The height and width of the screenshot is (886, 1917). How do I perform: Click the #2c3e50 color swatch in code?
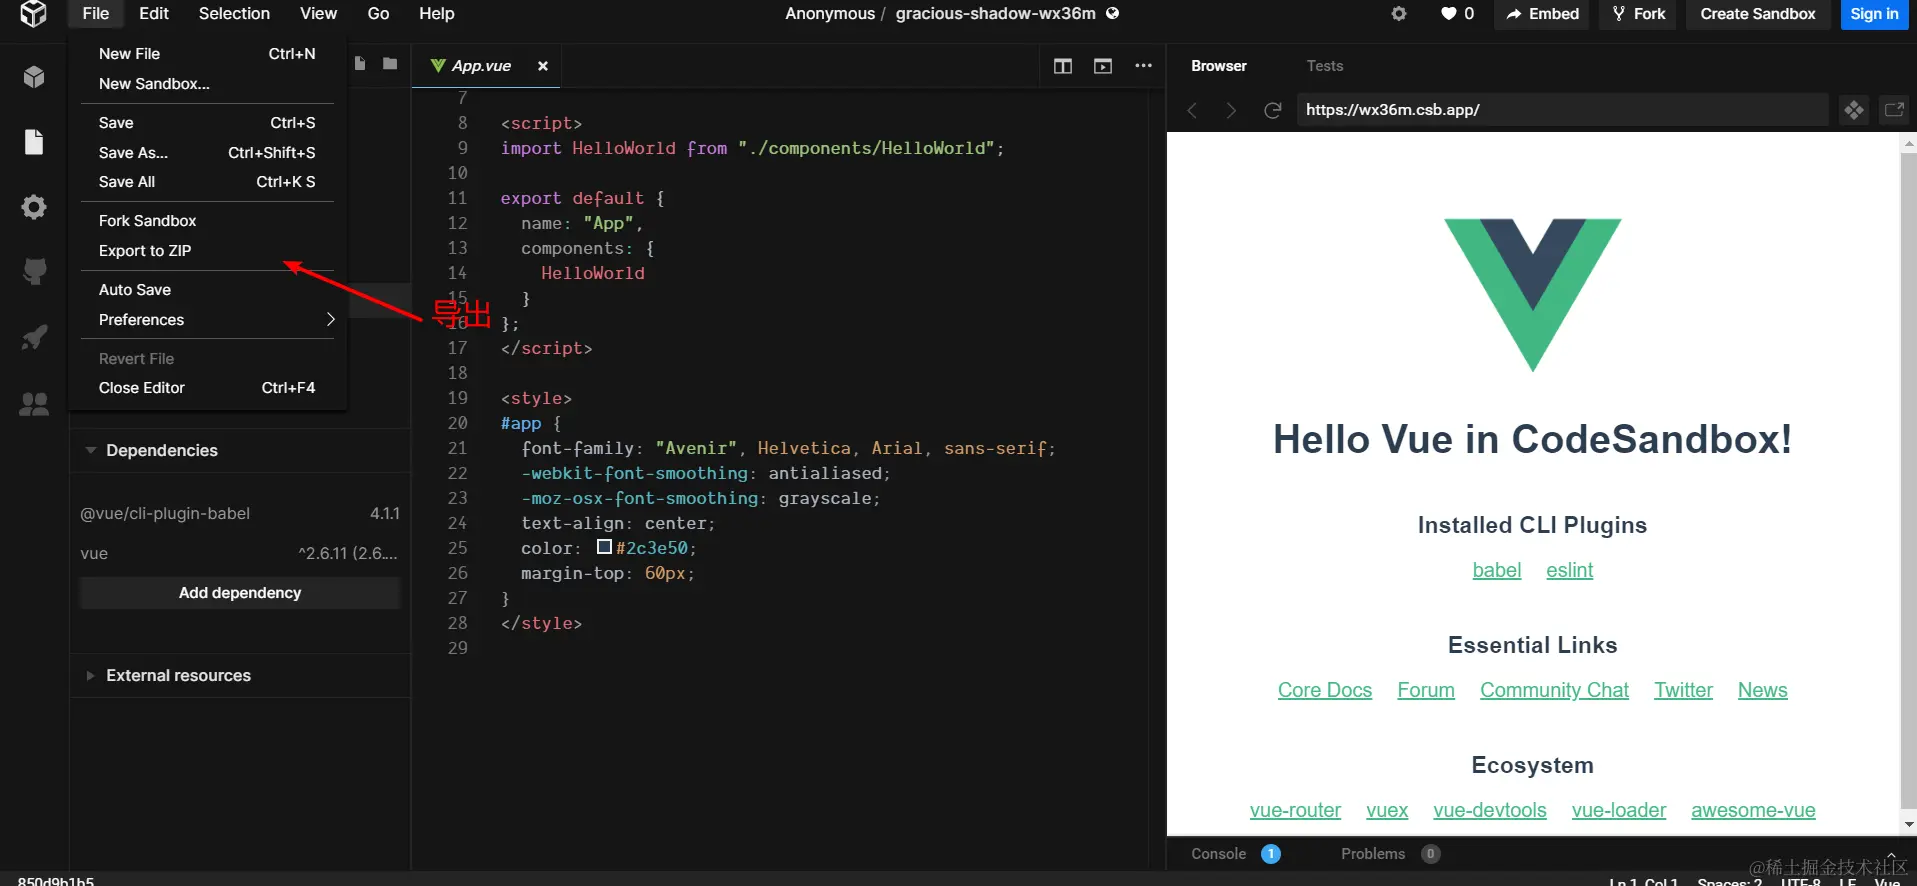604,547
